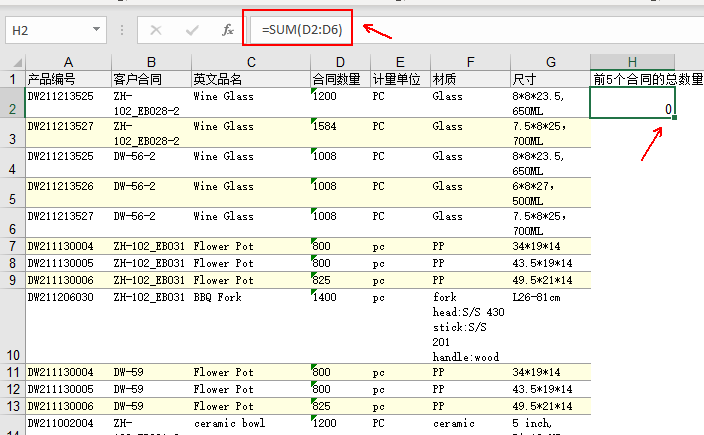The height and width of the screenshot is (435, 704).
Task: Select row 3 header
Action: (x=13, y=133)
